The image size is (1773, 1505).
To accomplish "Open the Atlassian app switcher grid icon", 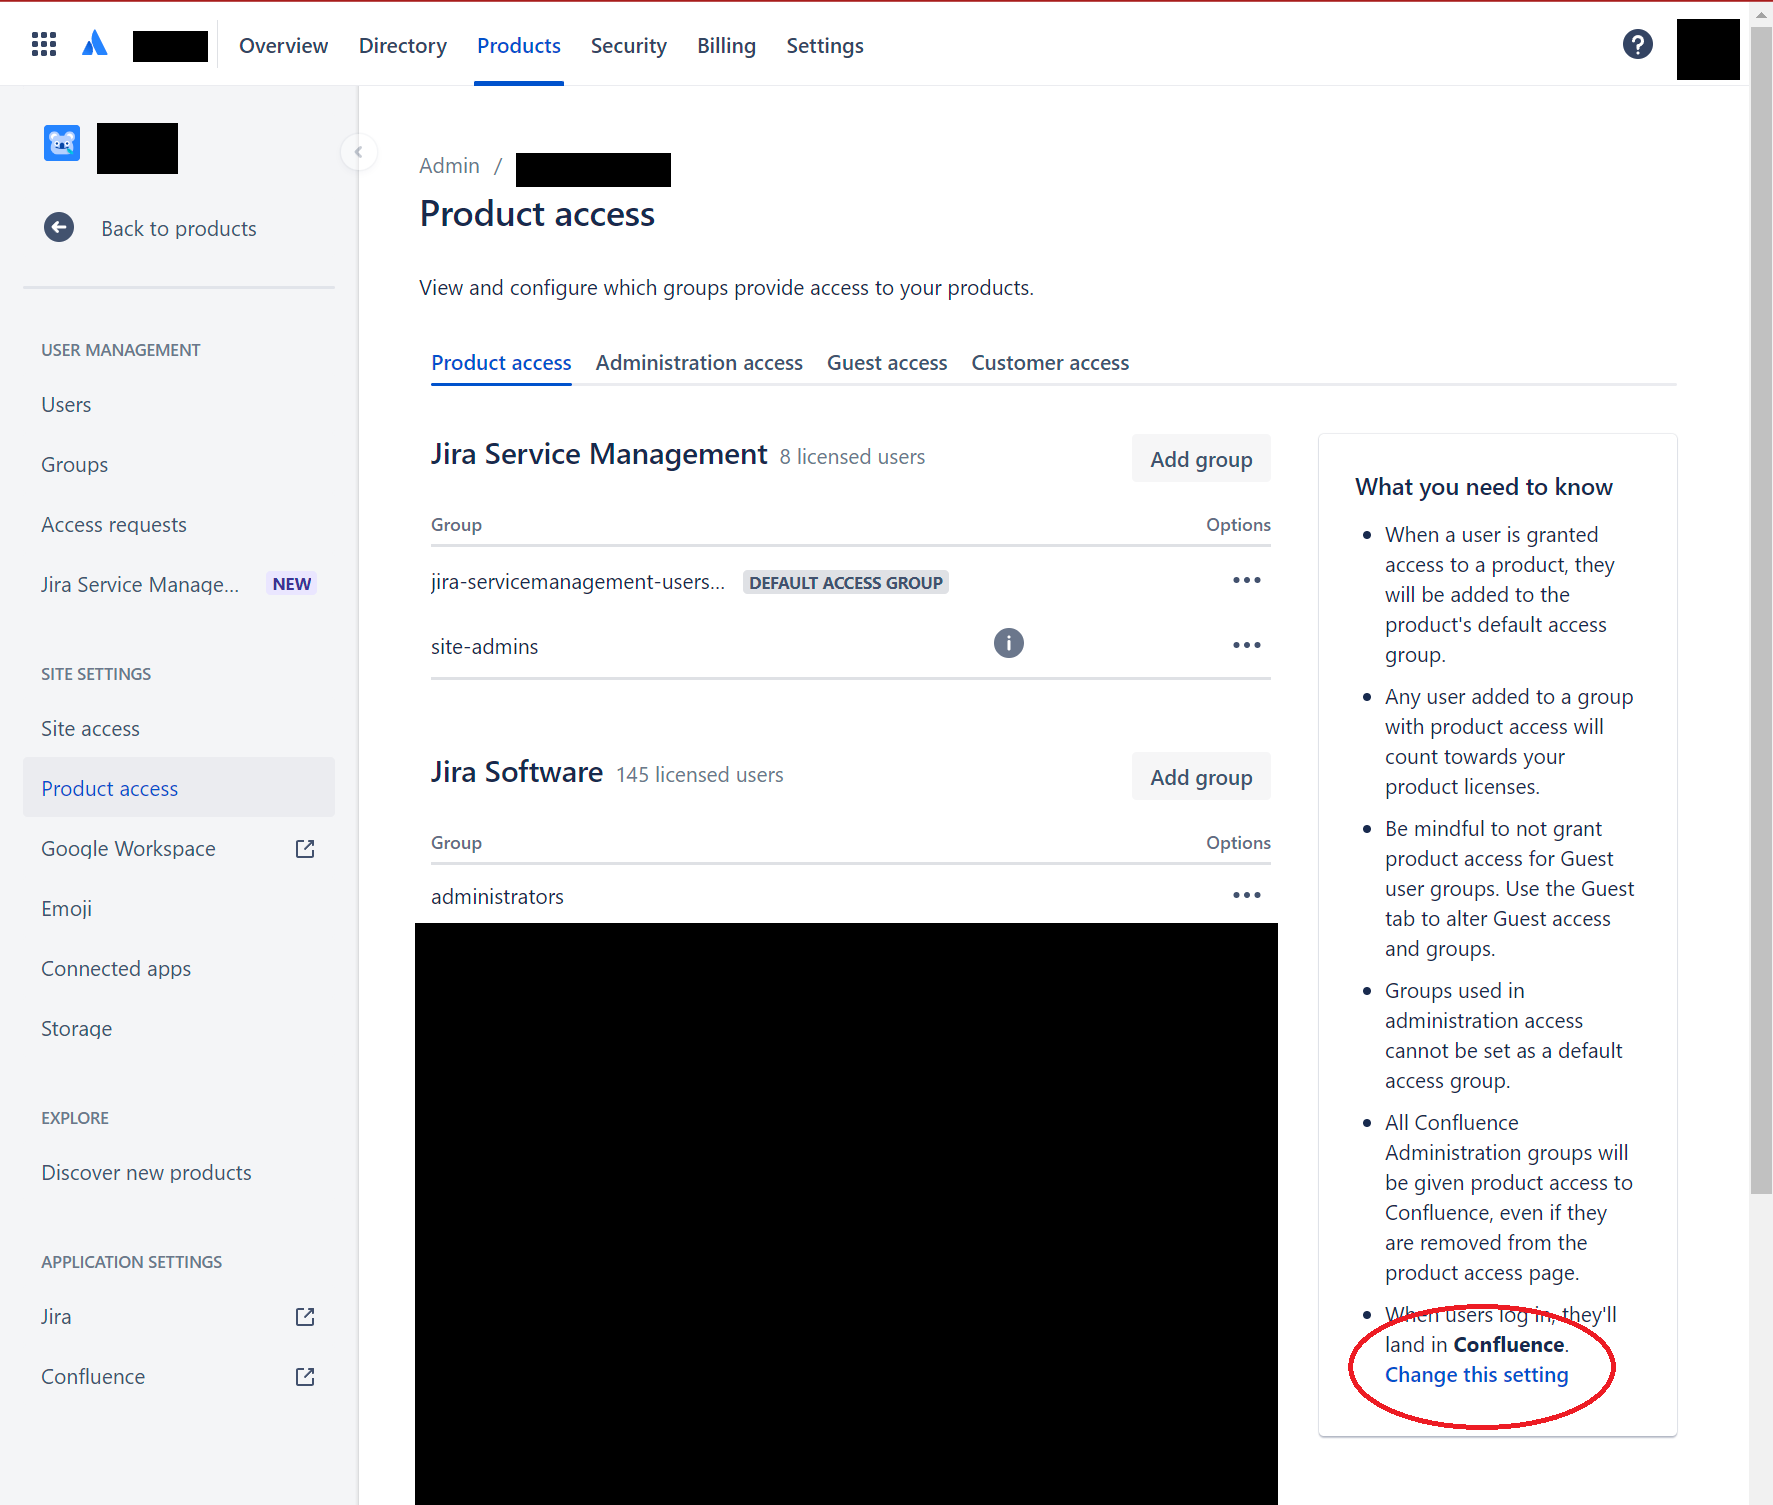I will 43,43.
